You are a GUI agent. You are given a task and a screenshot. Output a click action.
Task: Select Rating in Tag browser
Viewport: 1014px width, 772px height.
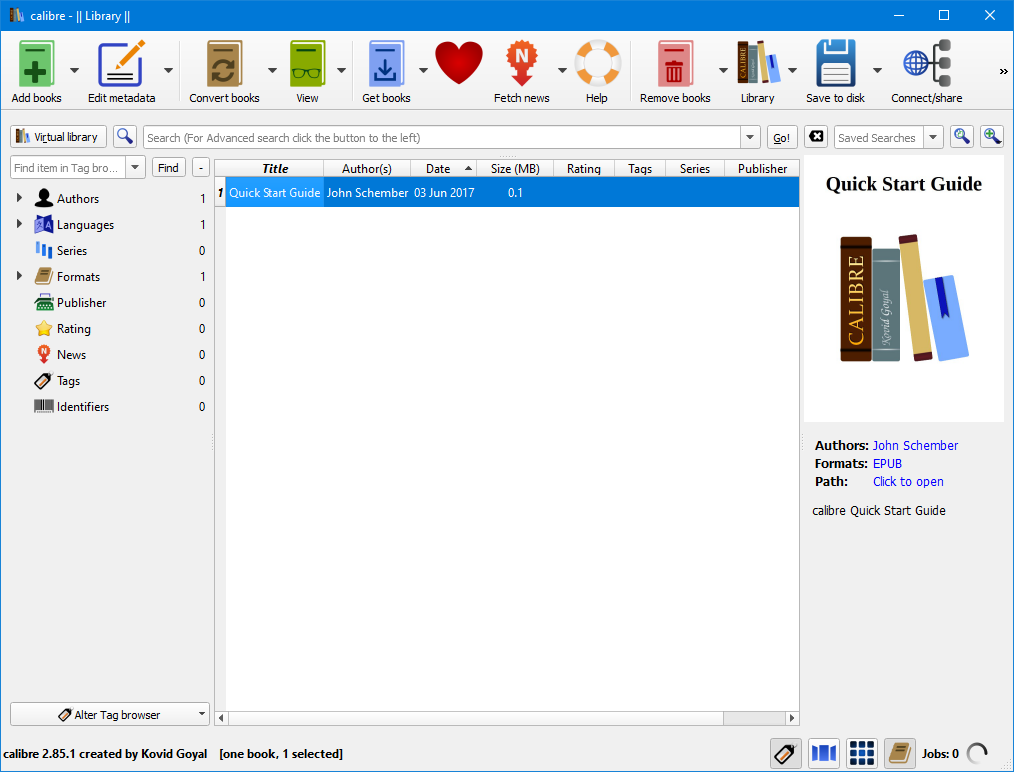[74, 328]
